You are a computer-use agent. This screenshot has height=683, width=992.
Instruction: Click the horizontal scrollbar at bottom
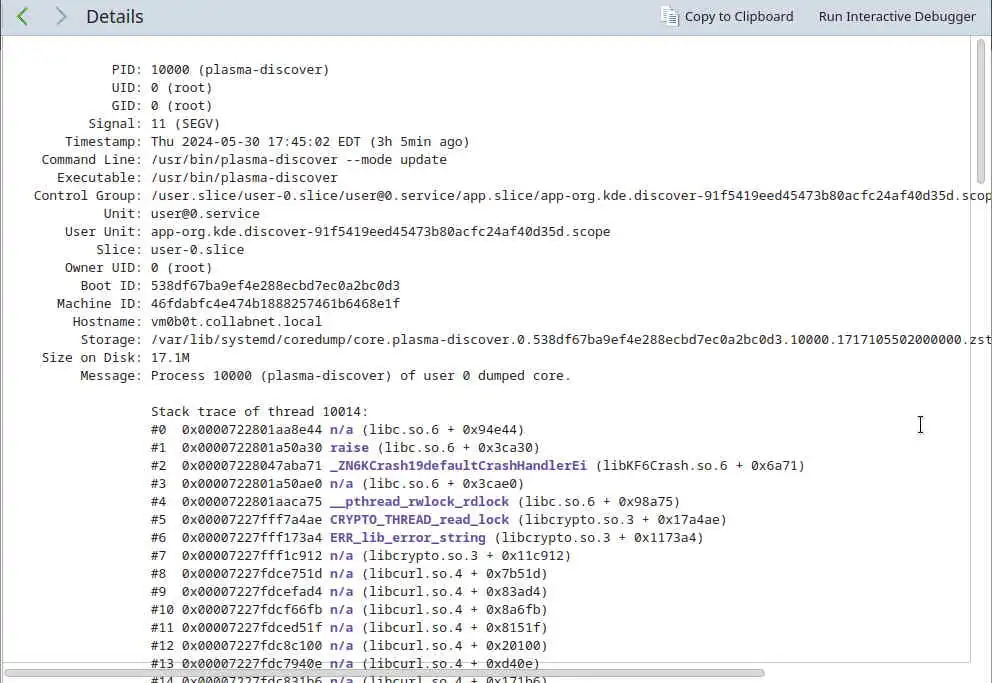coord(384,673)
